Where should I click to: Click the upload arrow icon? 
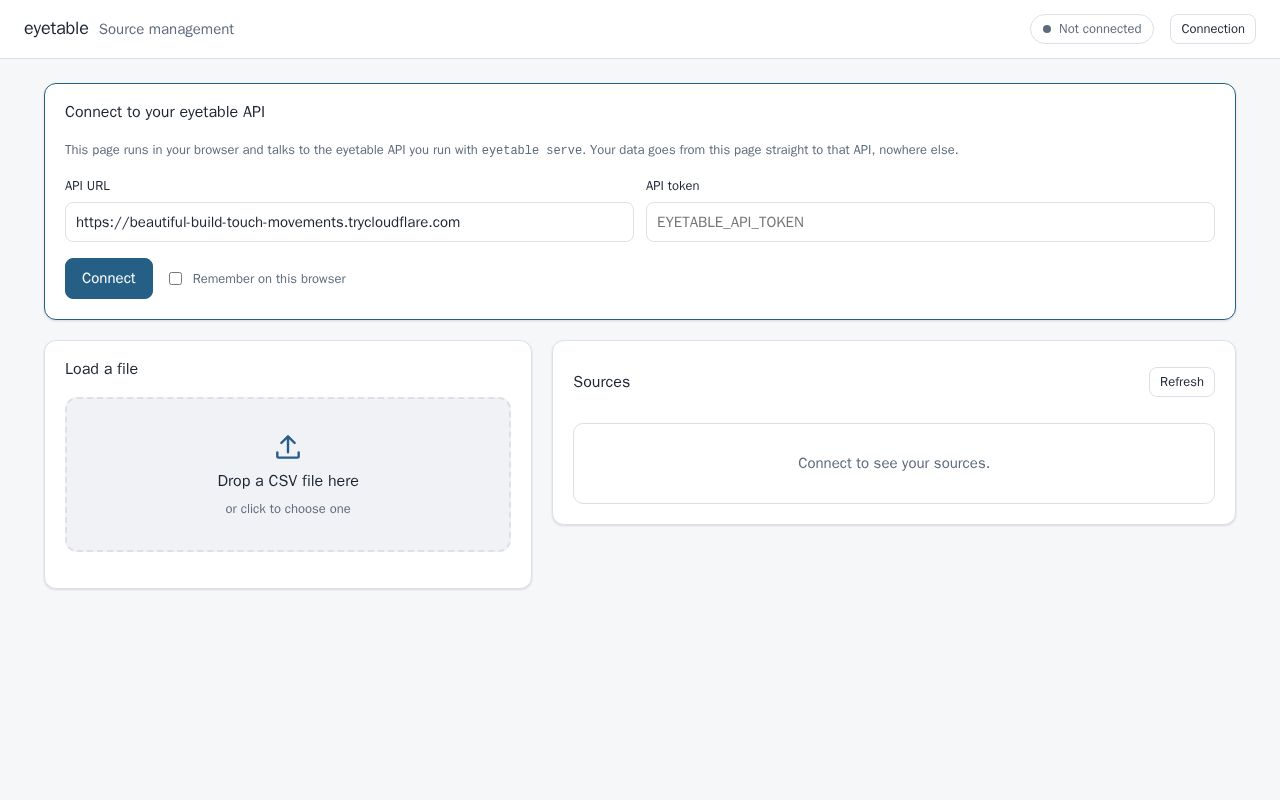[x=288, y=447]
